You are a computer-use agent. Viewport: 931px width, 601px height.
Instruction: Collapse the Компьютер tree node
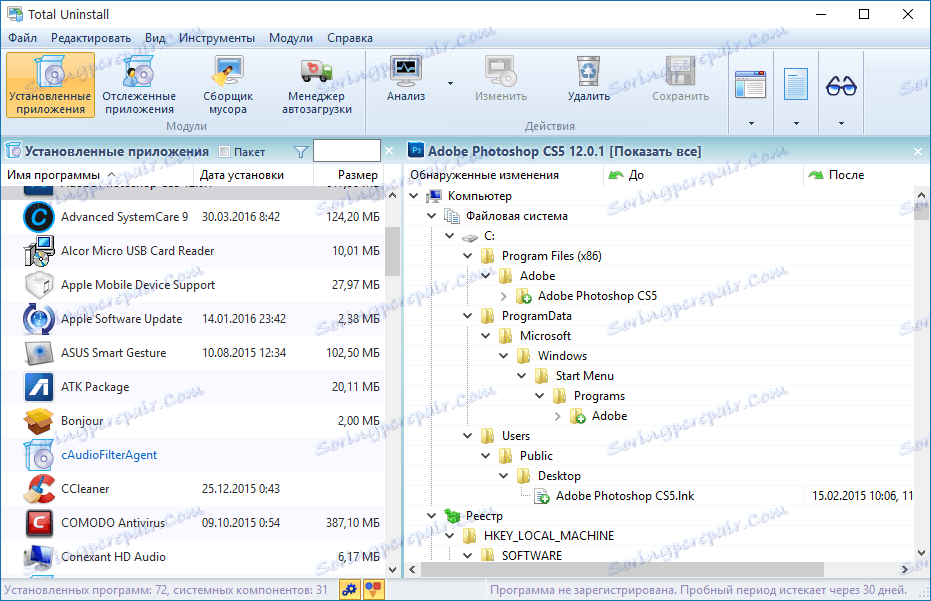414,196
